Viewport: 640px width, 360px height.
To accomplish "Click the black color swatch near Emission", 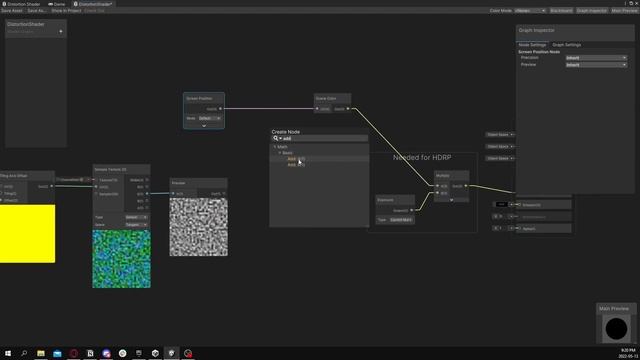I will pos(501,204).
